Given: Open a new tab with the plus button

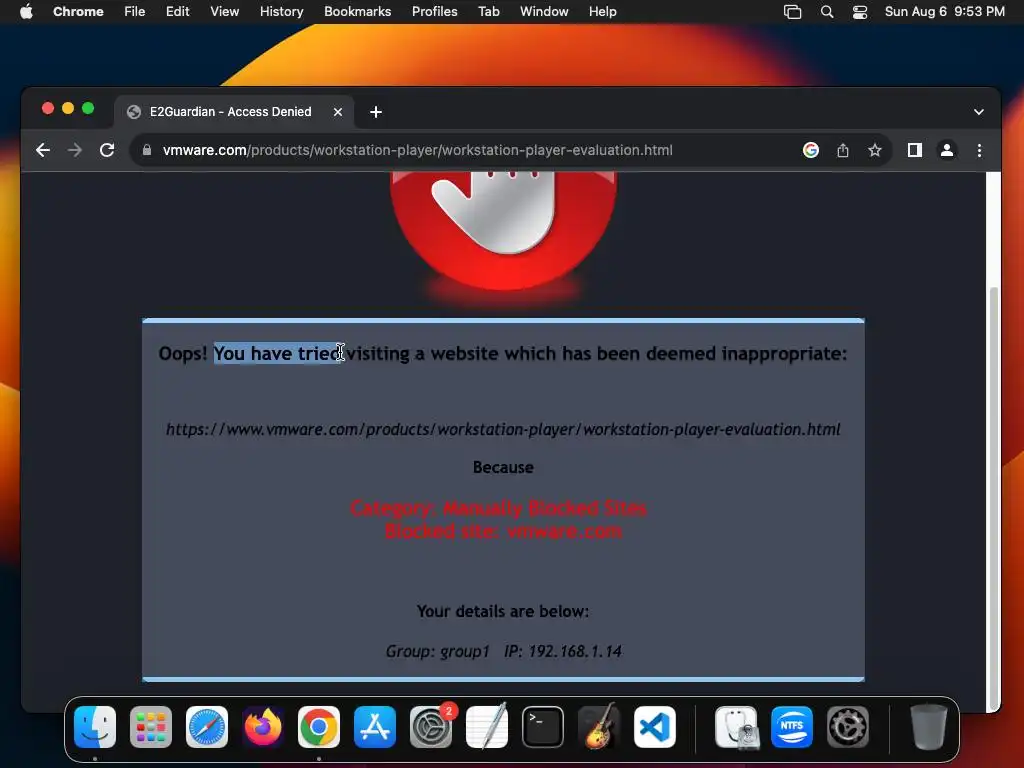Looking at the screenshot, I should (x=376, y=112).
